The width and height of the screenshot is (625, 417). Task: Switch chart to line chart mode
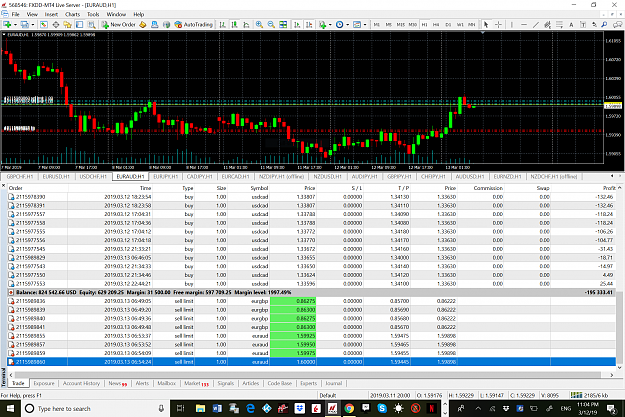point(246,25)
